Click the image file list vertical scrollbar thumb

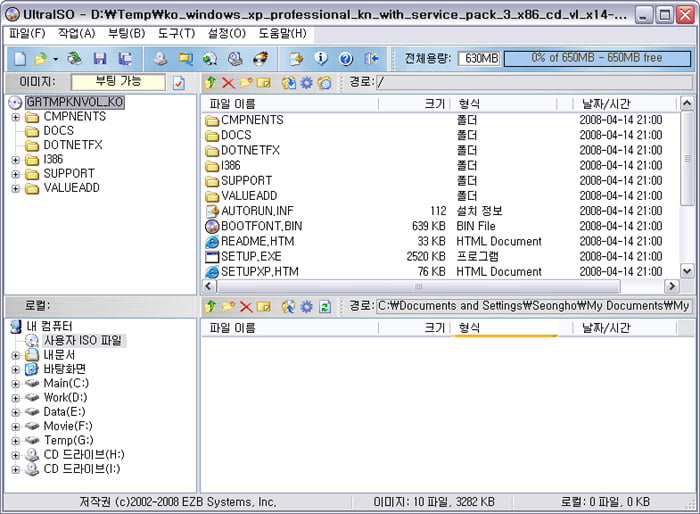point(687,159)
